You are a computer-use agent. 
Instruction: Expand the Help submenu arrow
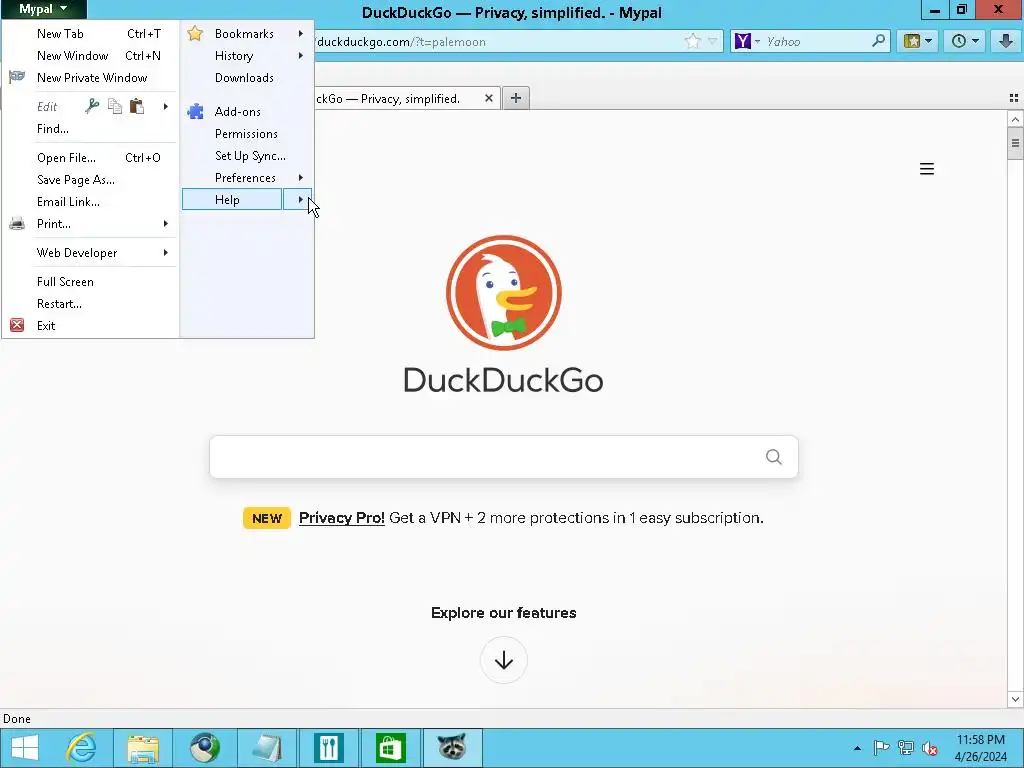(x=298, y=200)
